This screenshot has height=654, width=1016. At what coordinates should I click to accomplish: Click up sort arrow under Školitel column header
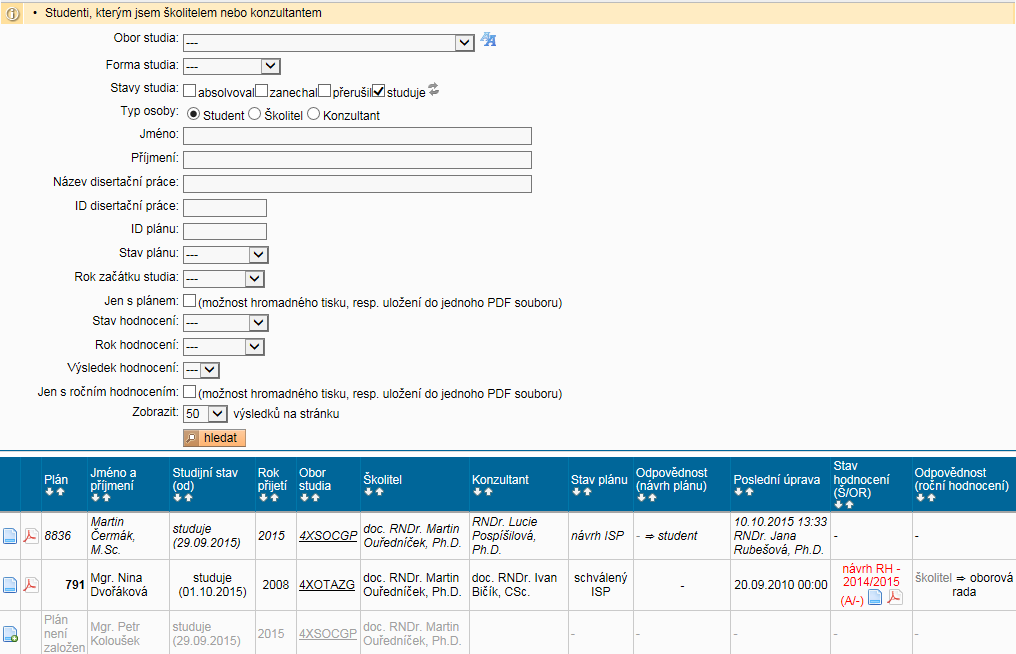click(x=378, y=492)
